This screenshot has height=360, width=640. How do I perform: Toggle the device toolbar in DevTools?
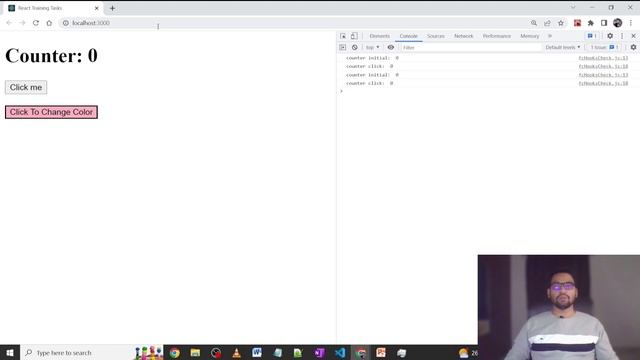click(354, 36)
